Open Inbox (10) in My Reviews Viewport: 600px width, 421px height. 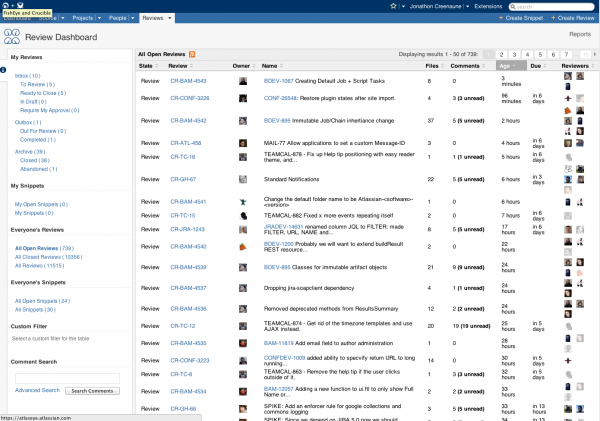pyautogui.click(x=28, y=76)
